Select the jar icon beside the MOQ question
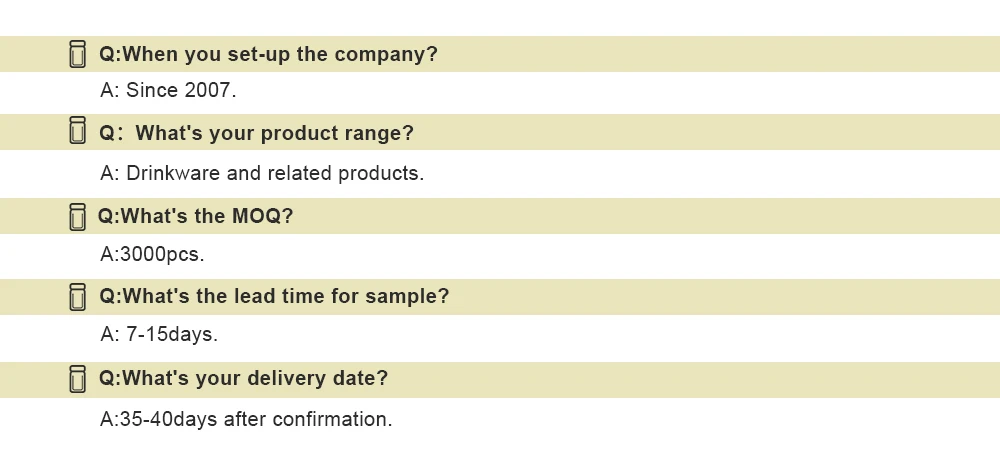This screenshot has width=1000, height=457. point(78,216)
